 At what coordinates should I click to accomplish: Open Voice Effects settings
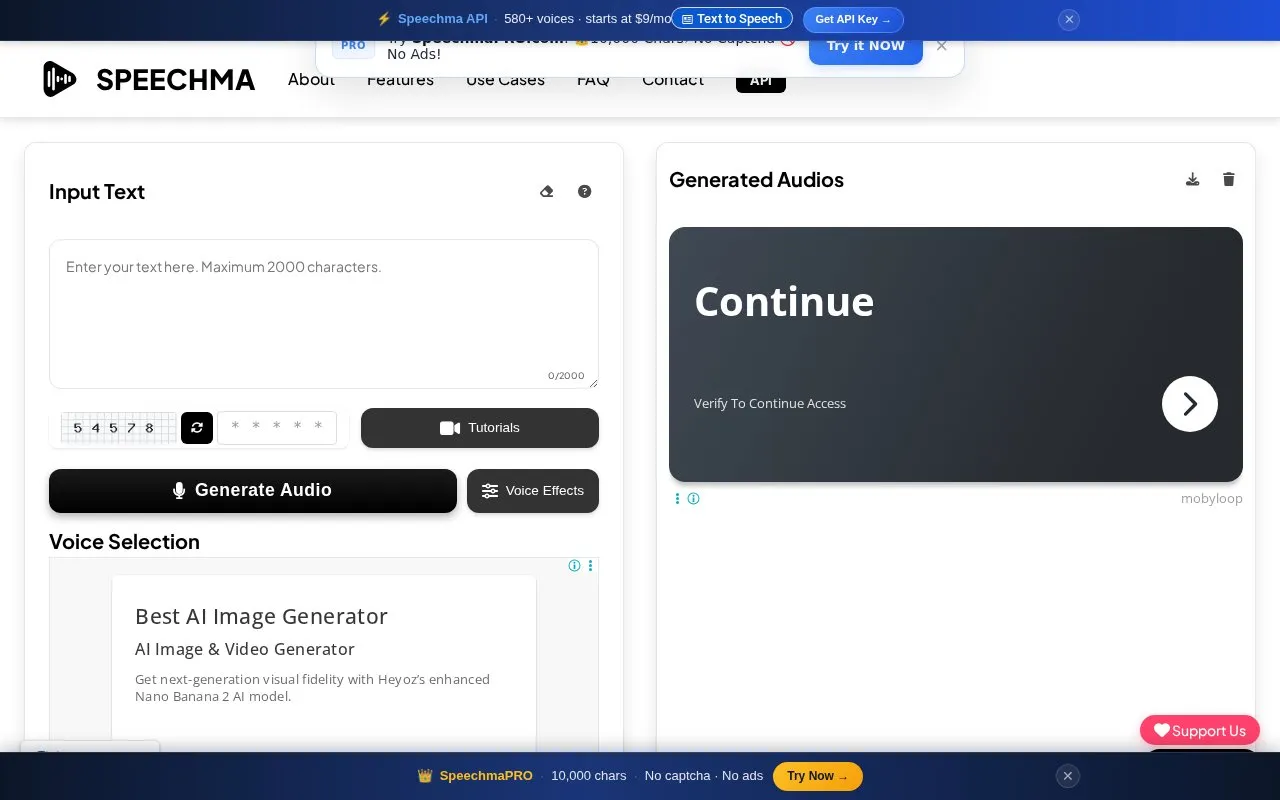533,491
